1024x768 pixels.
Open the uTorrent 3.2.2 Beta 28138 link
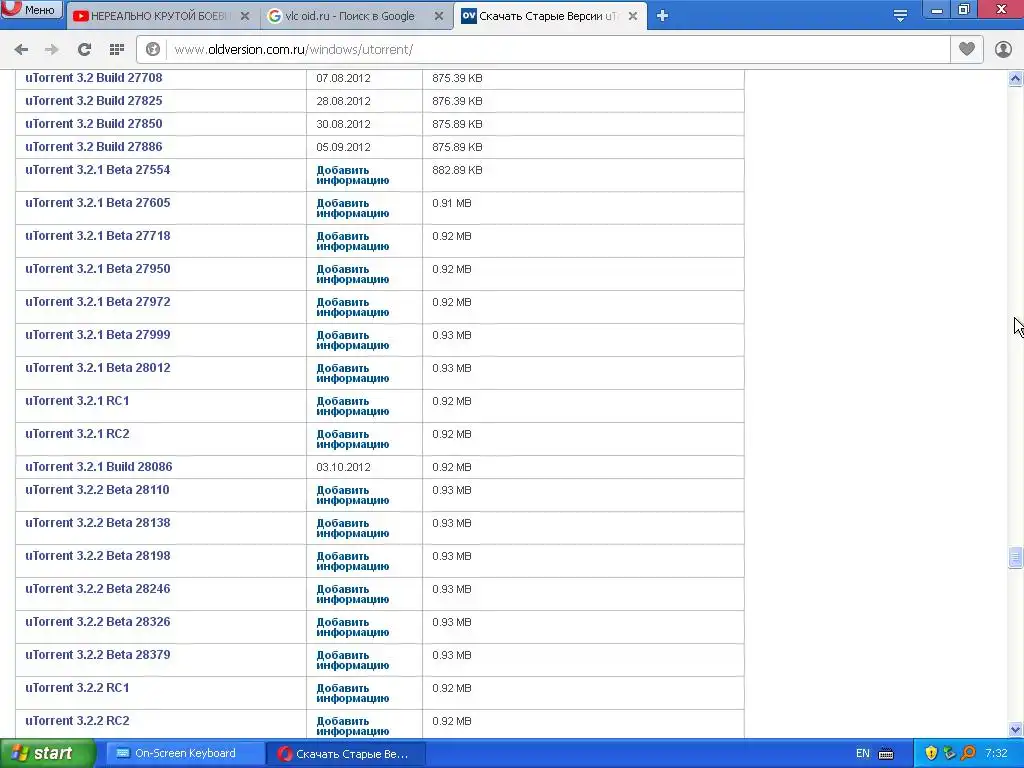pyautogui.click(x=97, y=522)
